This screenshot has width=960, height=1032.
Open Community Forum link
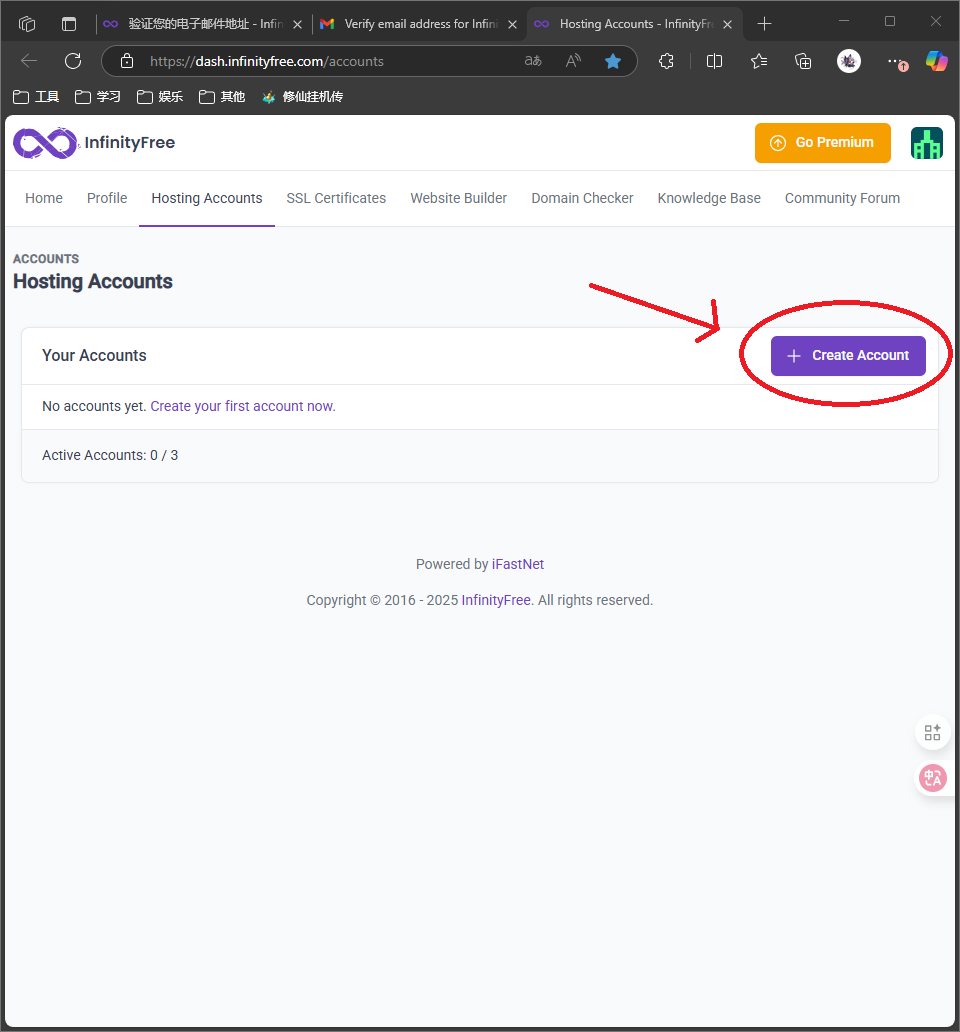click(x=842, y=198)
